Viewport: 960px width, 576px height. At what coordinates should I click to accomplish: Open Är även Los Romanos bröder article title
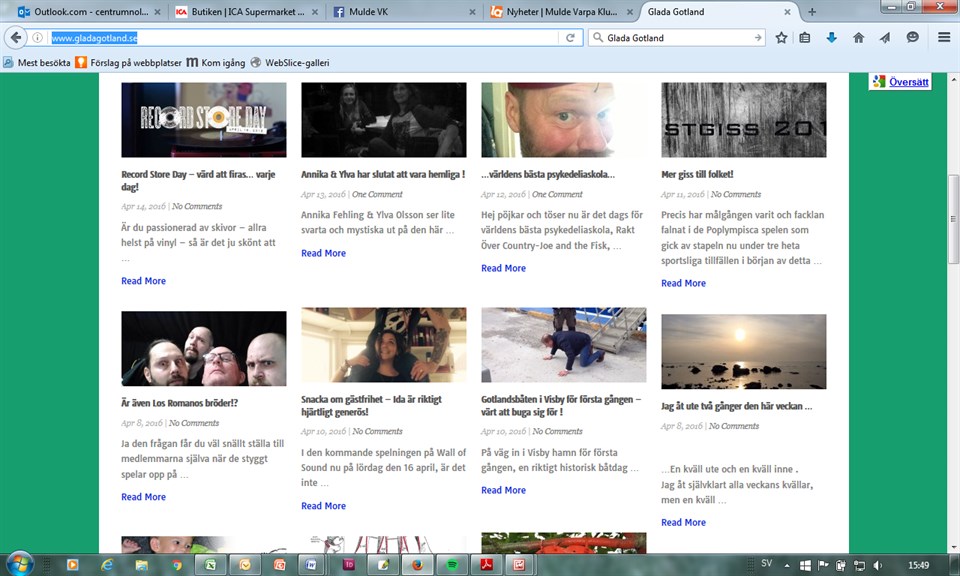[x=179, y=403]
